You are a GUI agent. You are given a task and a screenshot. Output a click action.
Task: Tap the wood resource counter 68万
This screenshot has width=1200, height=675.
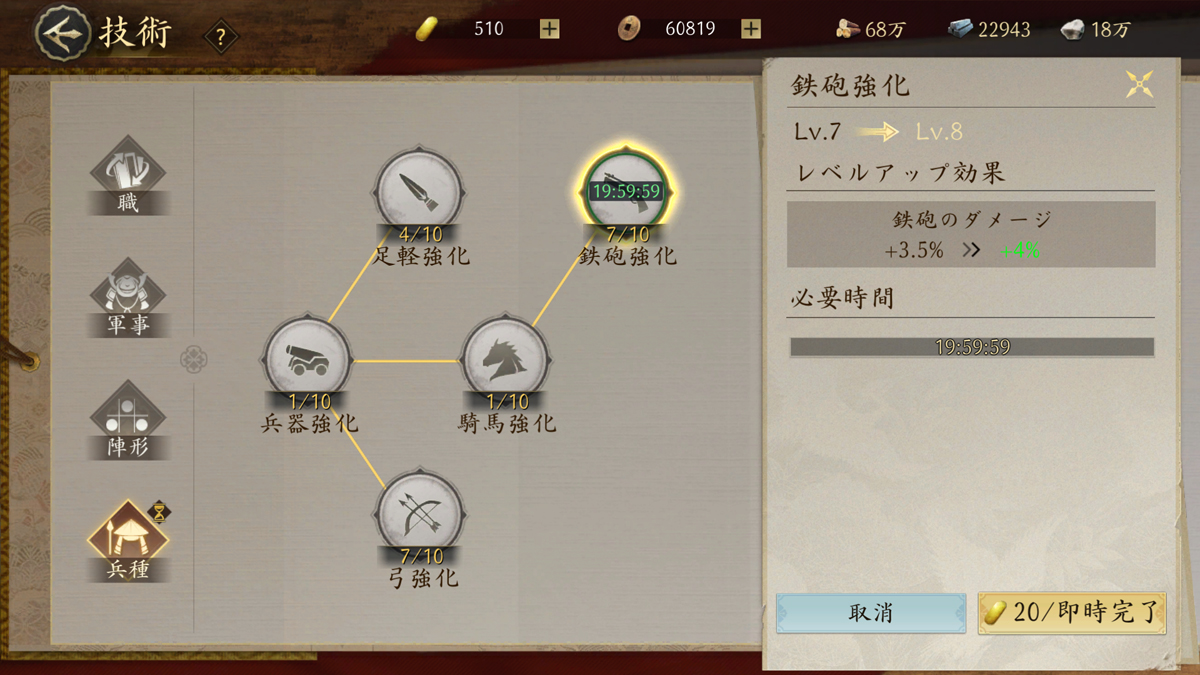click(x=870, y=29)
